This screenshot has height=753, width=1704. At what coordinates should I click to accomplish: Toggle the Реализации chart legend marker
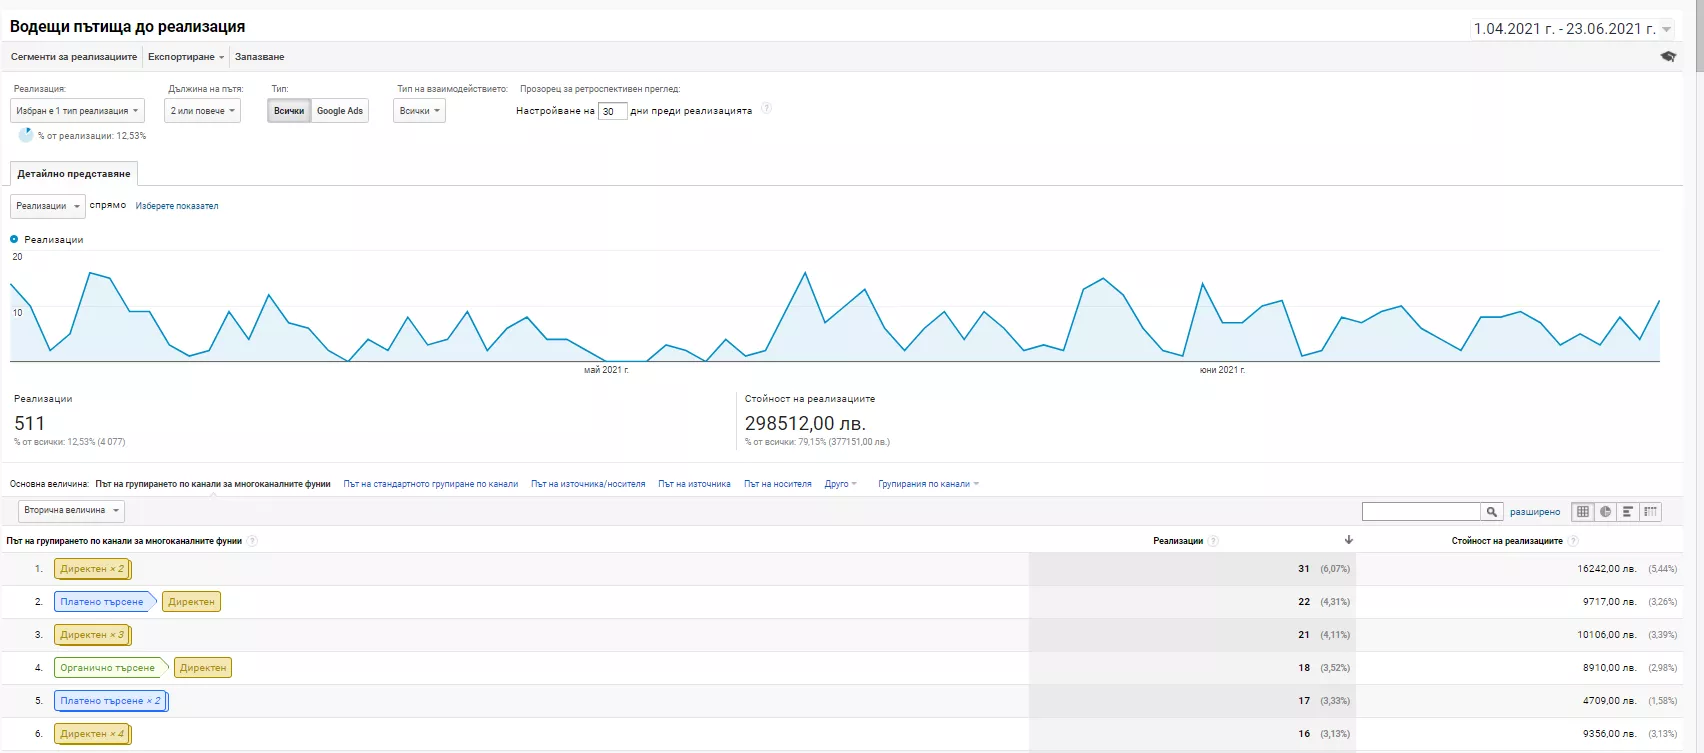(14, 239)
